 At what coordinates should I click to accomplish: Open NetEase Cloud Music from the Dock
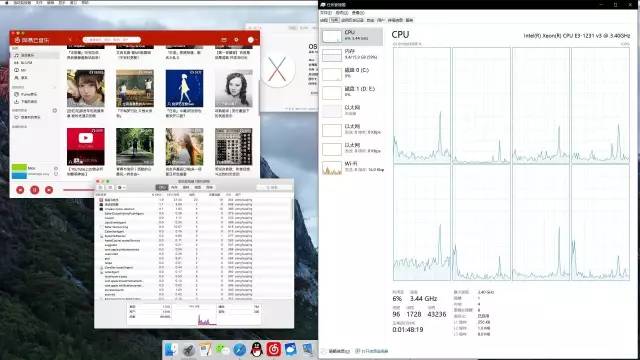(274, 350)
